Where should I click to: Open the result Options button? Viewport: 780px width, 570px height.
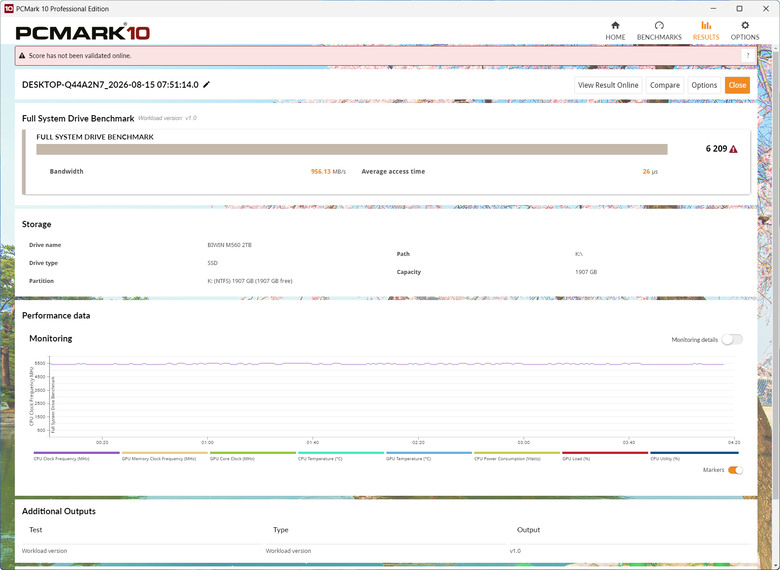704,85
